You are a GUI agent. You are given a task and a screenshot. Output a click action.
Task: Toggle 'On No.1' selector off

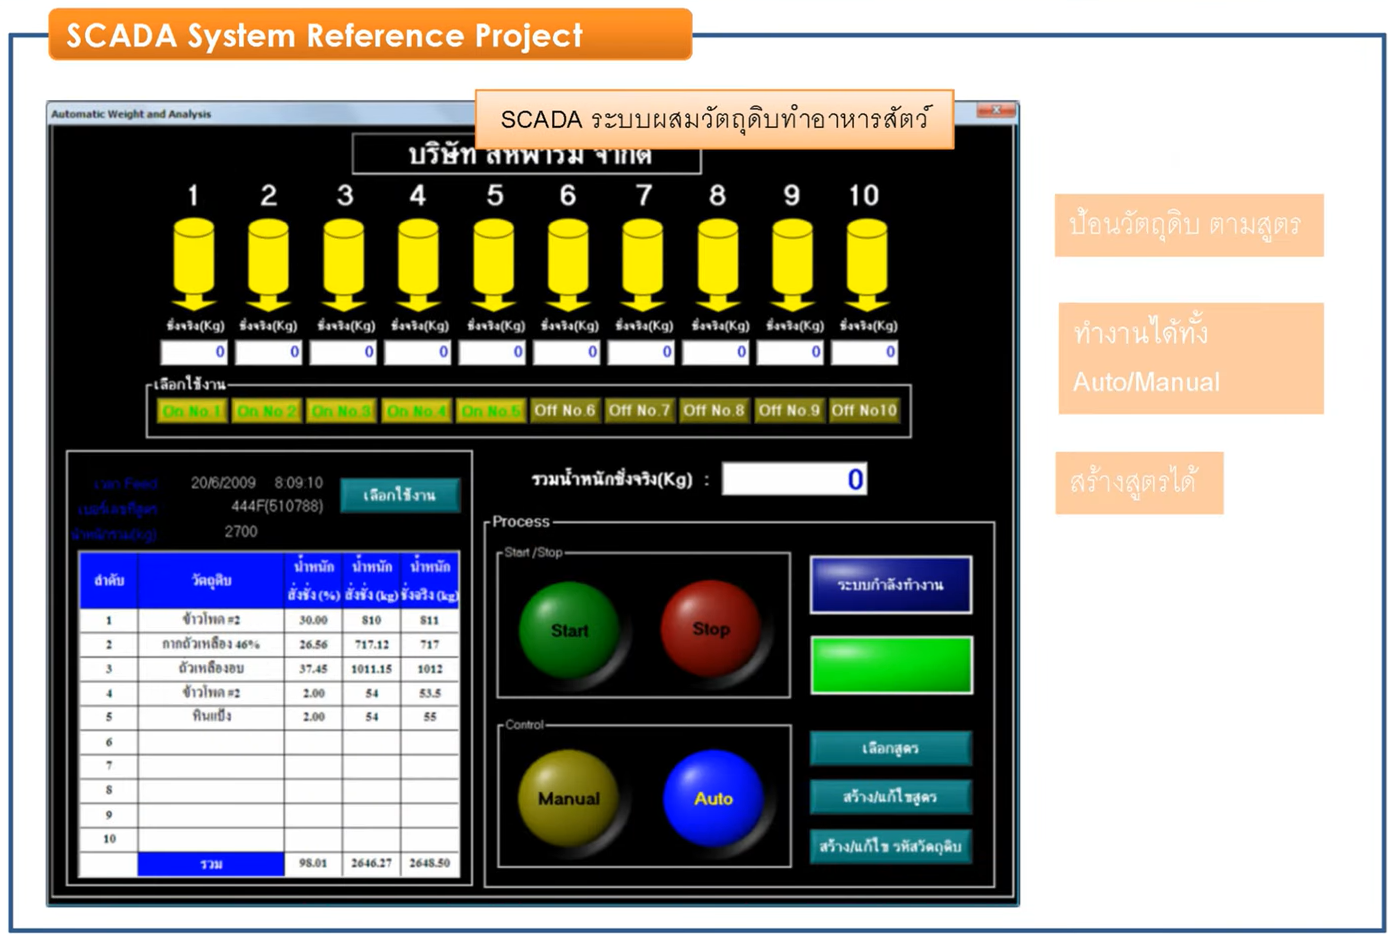click(191, 410)
